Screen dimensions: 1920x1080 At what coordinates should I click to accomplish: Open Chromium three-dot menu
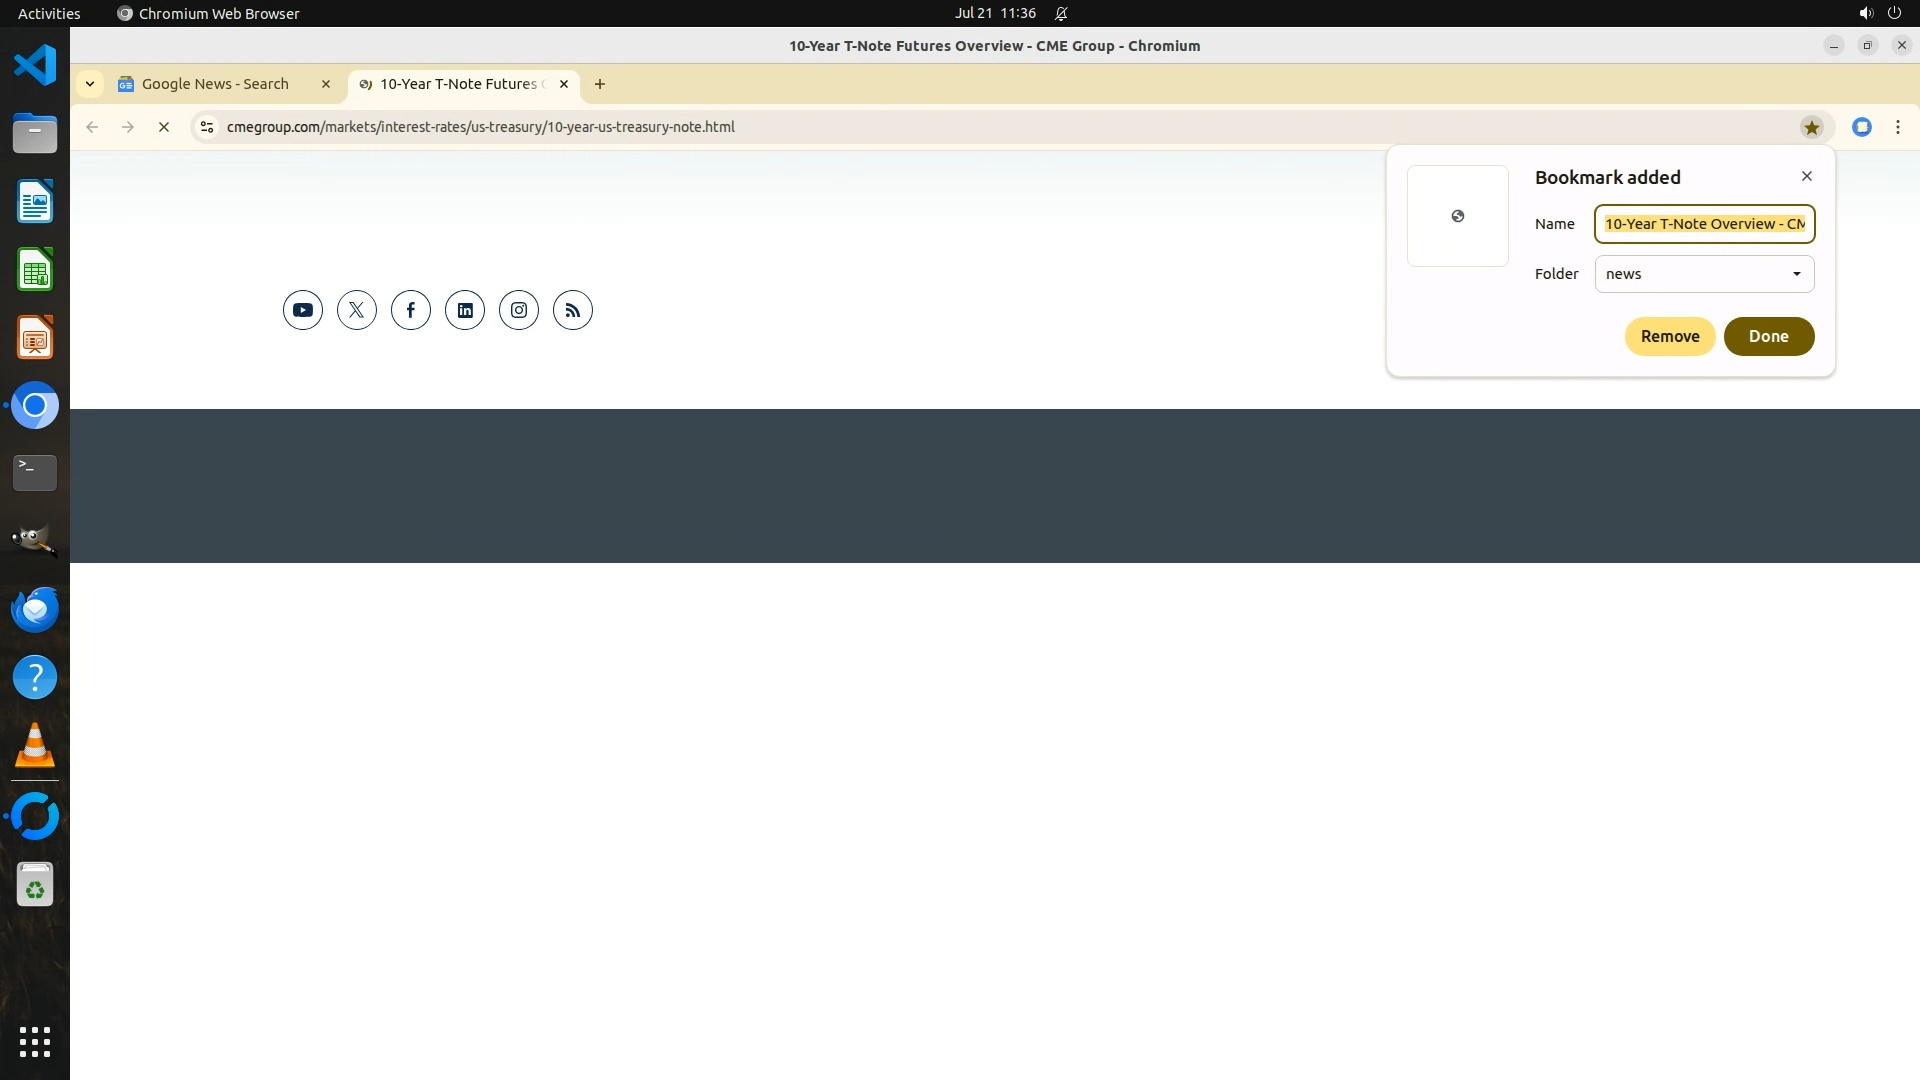coord(1897,127)
